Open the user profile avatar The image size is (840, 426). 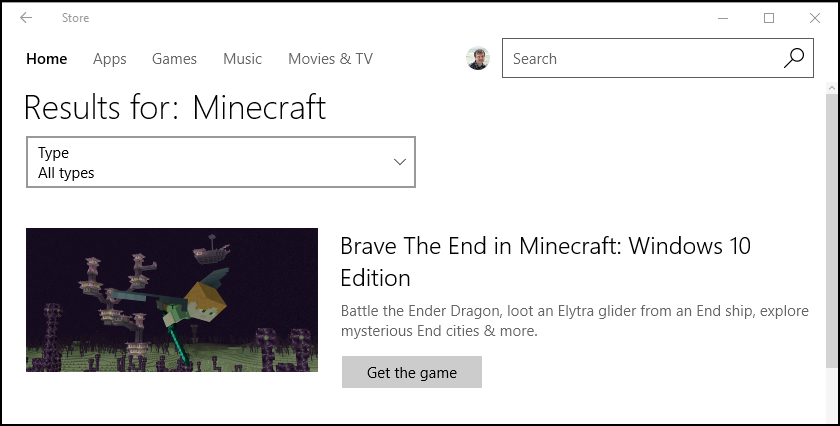(477, 58)
